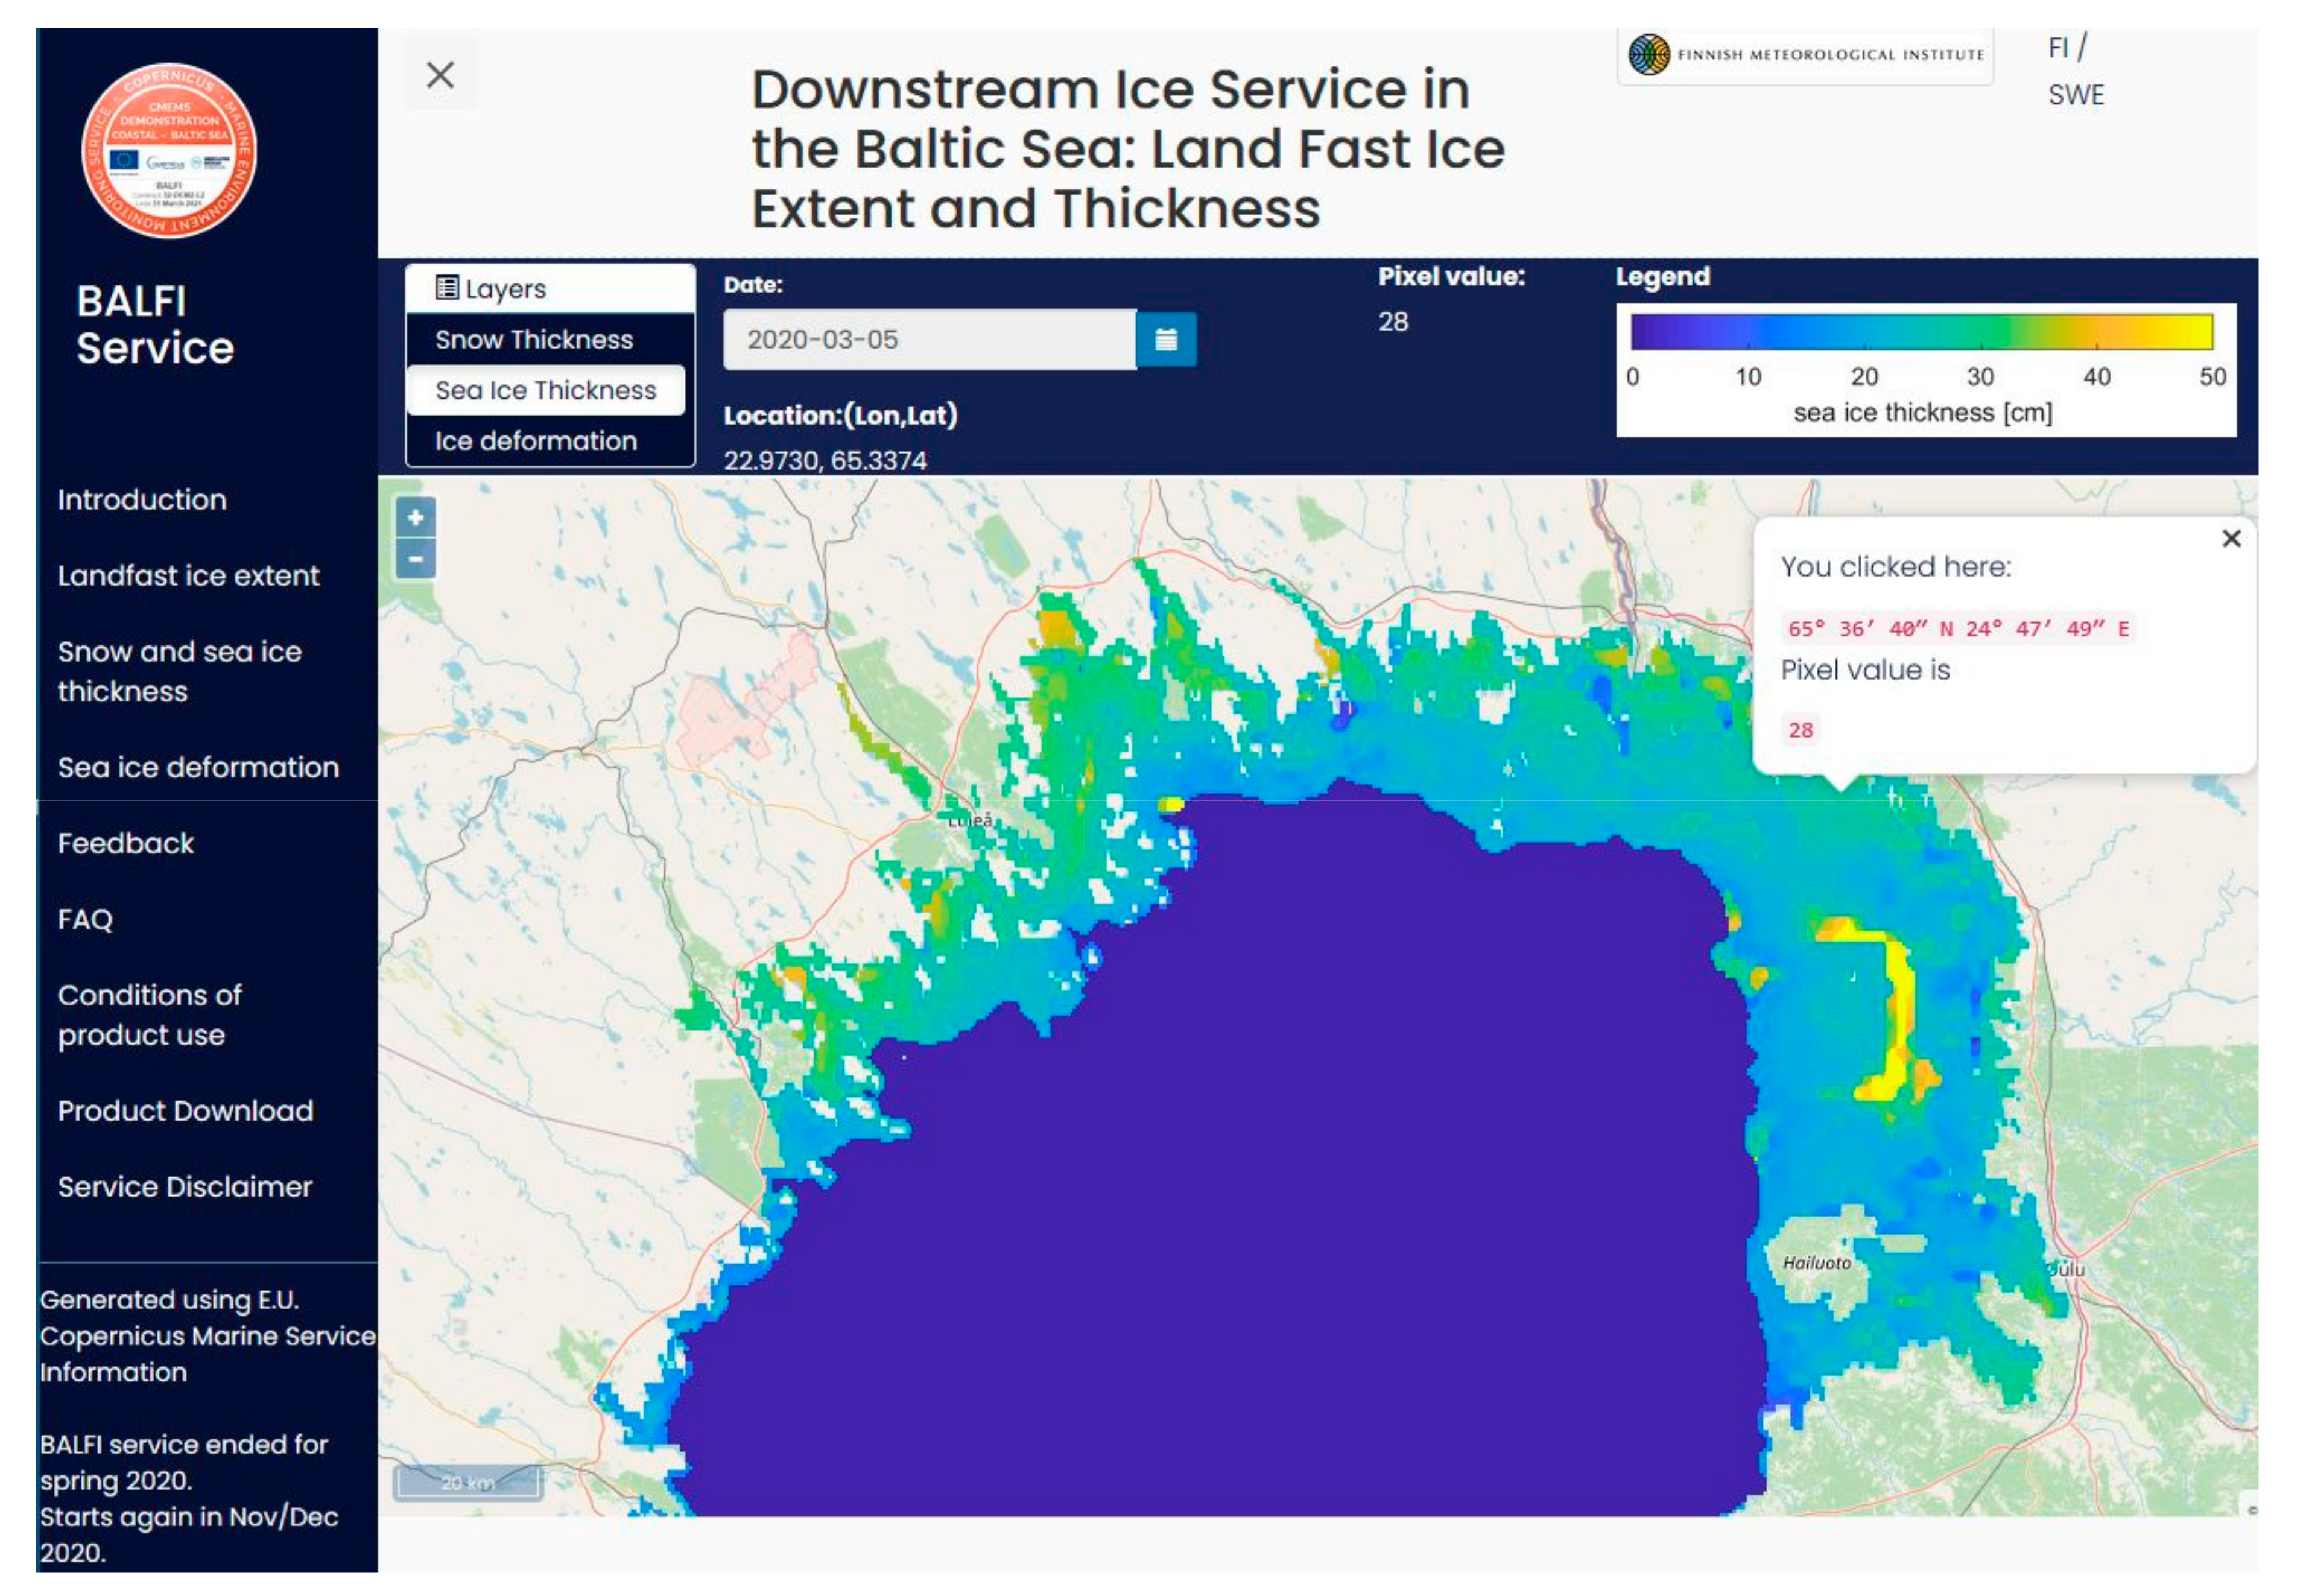Click Hailuoto island on the map
Image resolution: width=2309 pixels, height=1596 pixels.
click(x=1817, y=1263)
